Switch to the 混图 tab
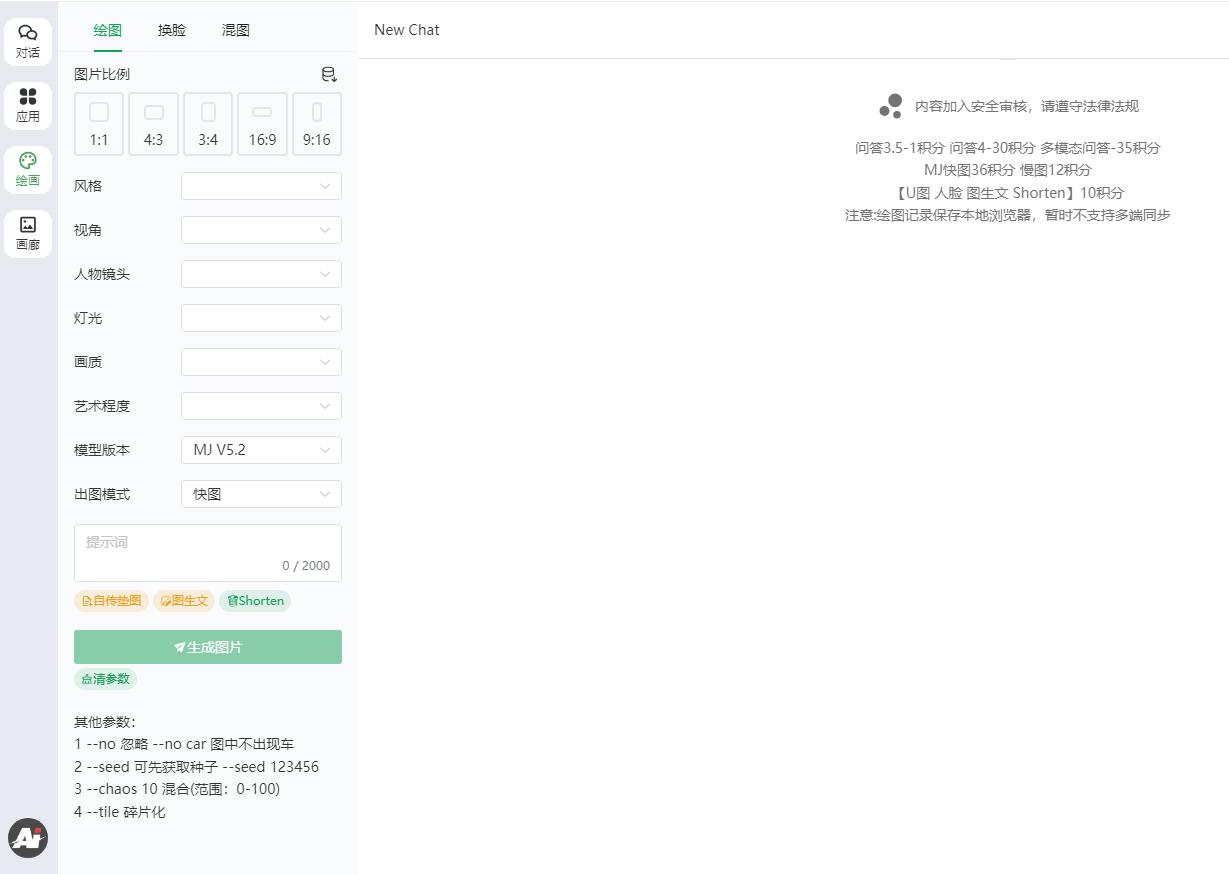This screenshot has width=1229, height=874. 236,30
